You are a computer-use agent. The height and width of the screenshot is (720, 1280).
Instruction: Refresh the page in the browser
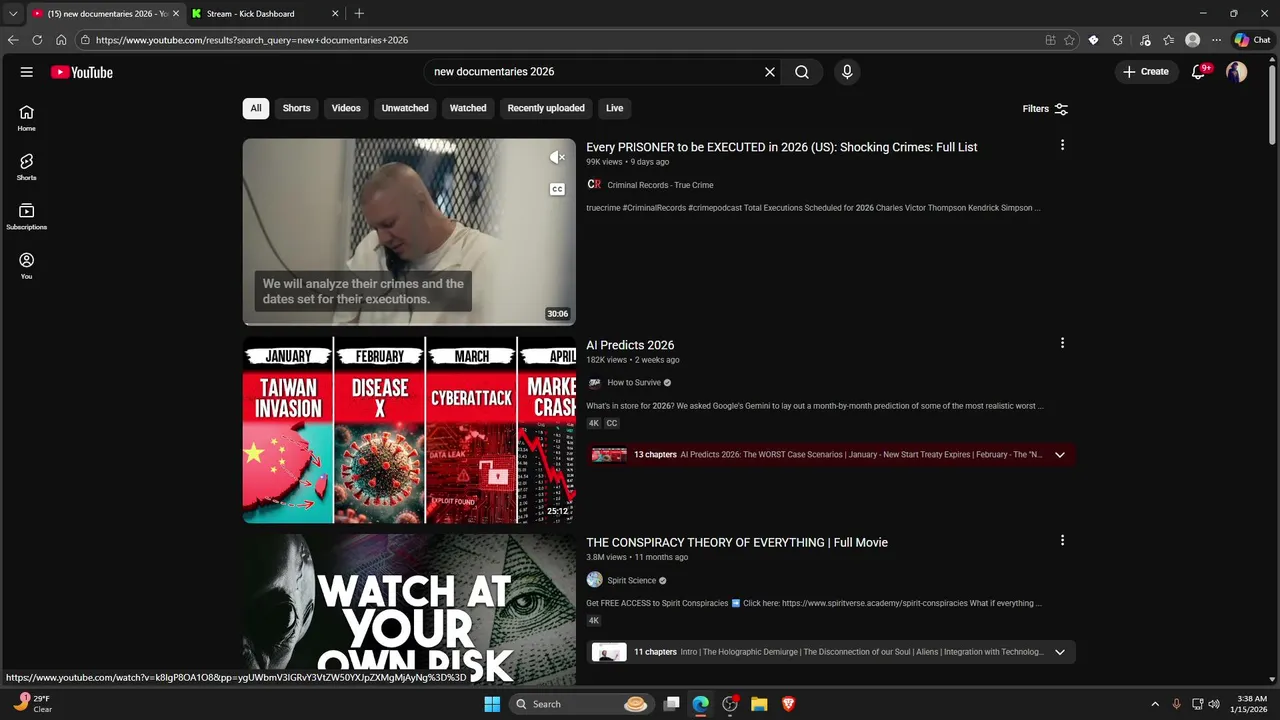pos(37,40)
